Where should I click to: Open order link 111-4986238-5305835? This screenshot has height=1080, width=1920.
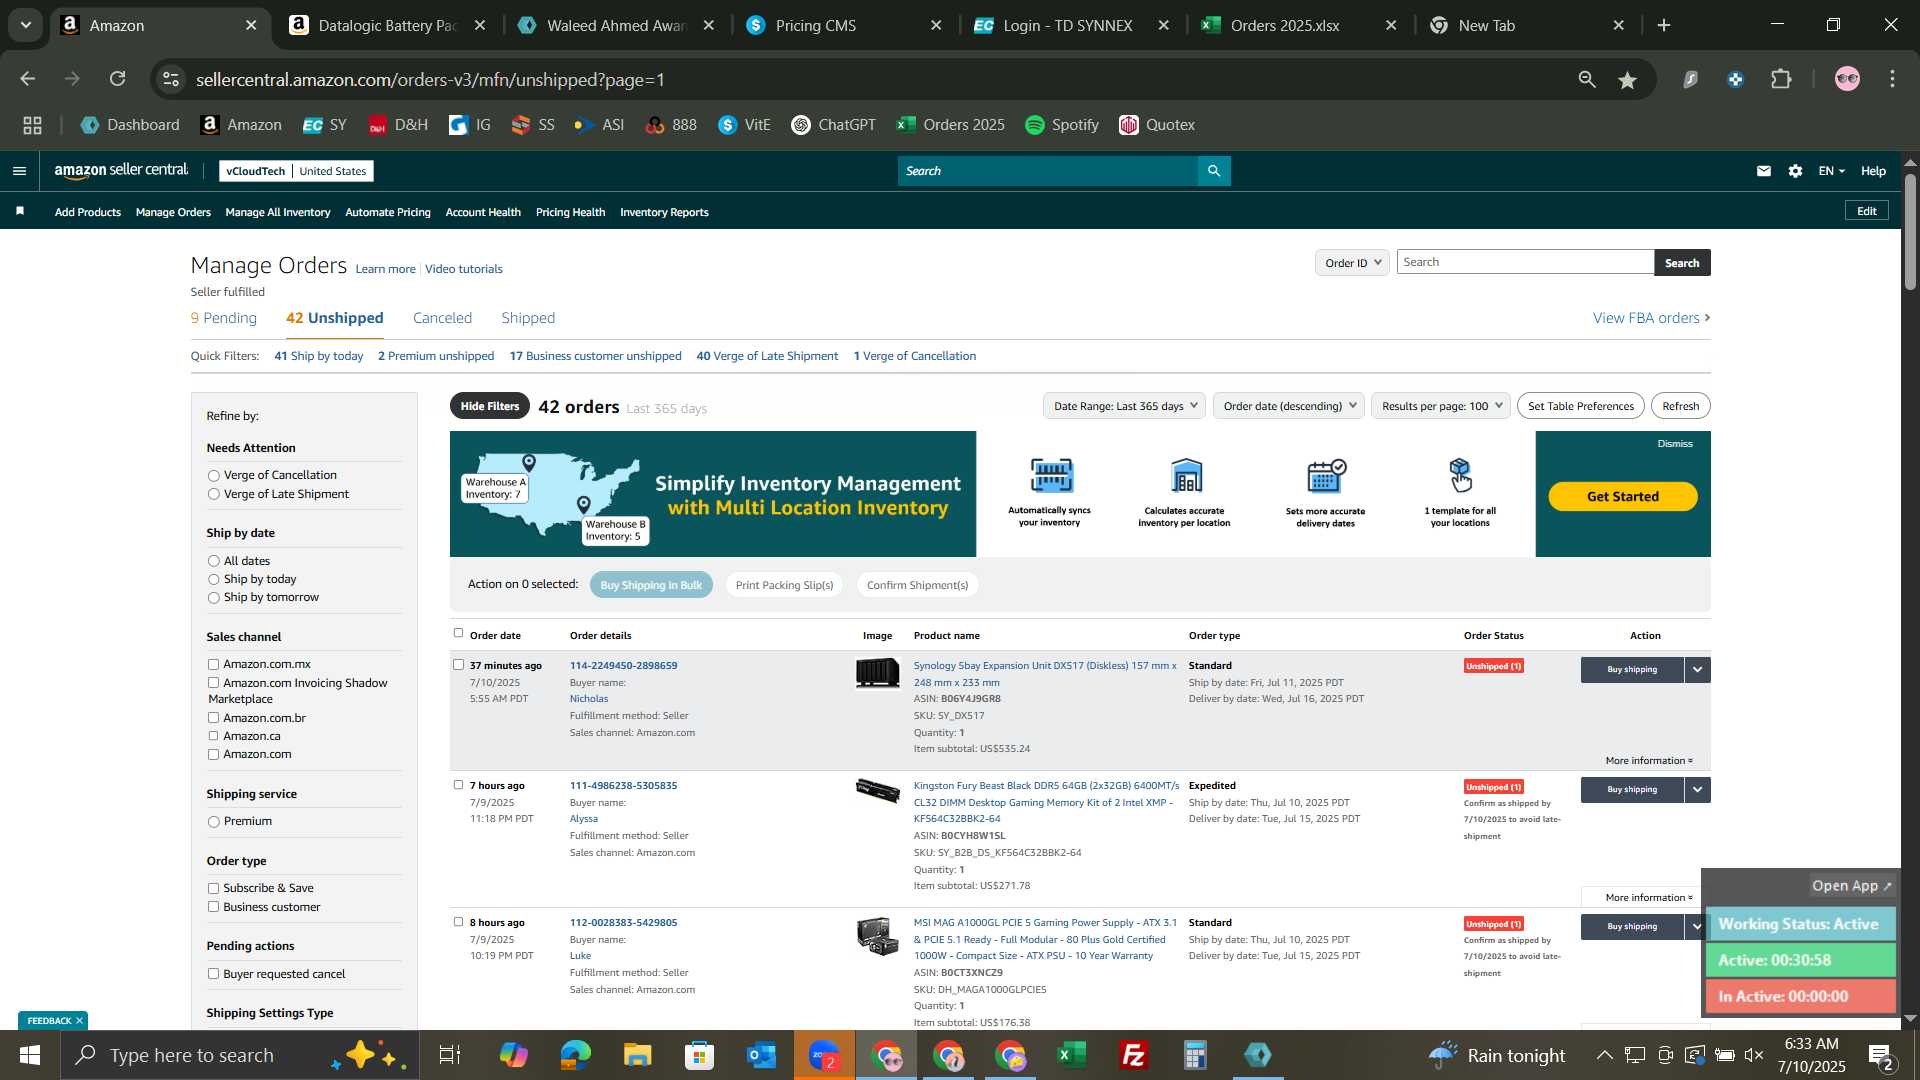click(x=623, y=786)
